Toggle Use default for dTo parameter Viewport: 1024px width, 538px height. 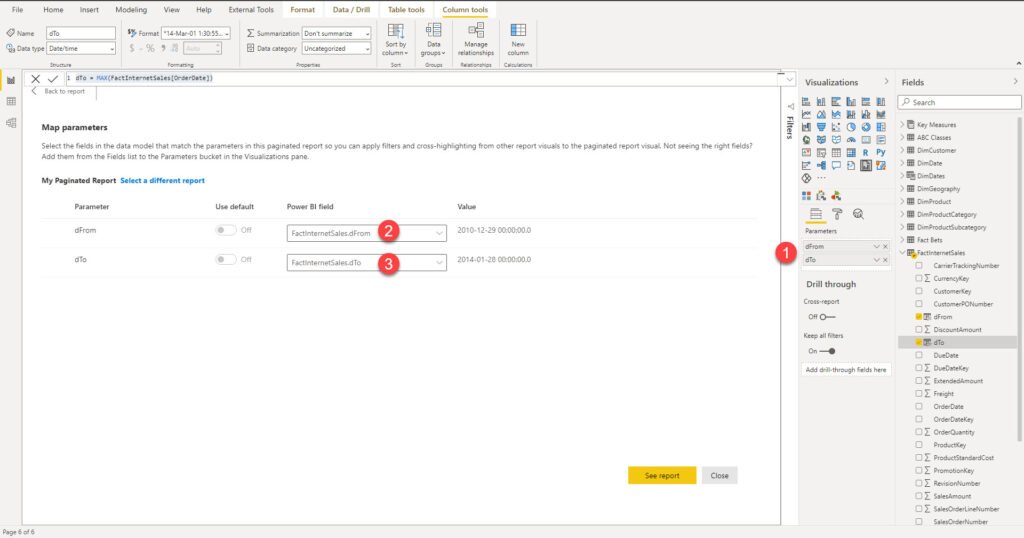[226, 259]
